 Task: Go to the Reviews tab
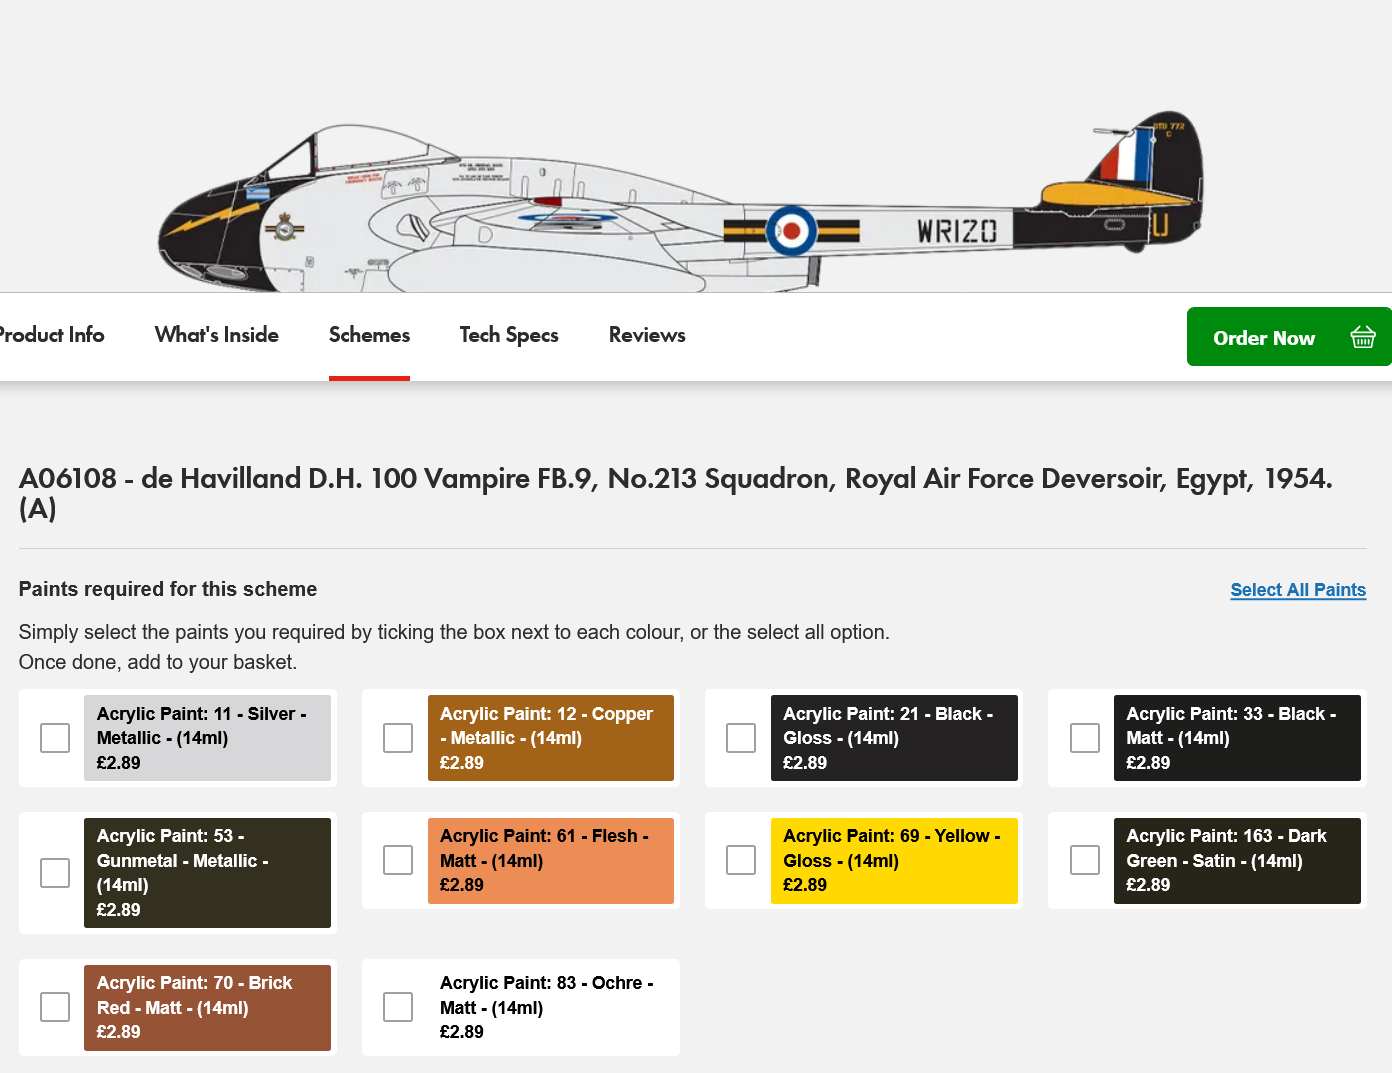(647, 335)
